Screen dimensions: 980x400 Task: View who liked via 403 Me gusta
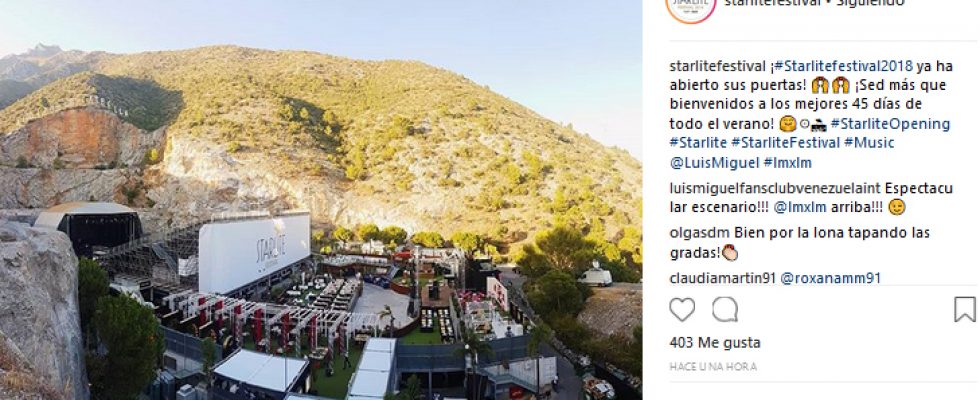715,342
